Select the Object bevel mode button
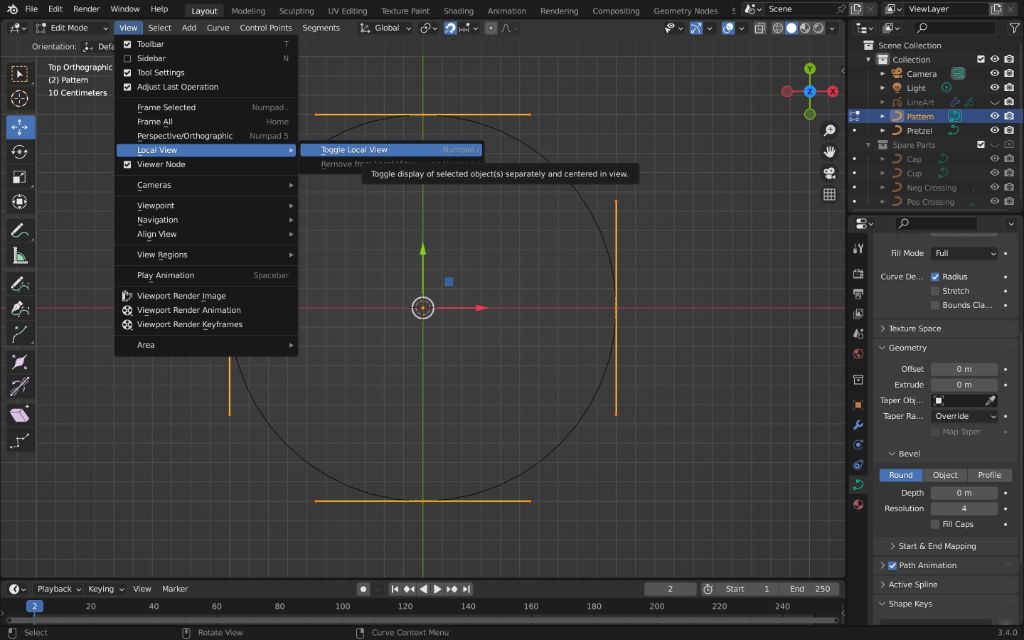This screenshot has height=640, width=1024. click(x=945, y=475)
